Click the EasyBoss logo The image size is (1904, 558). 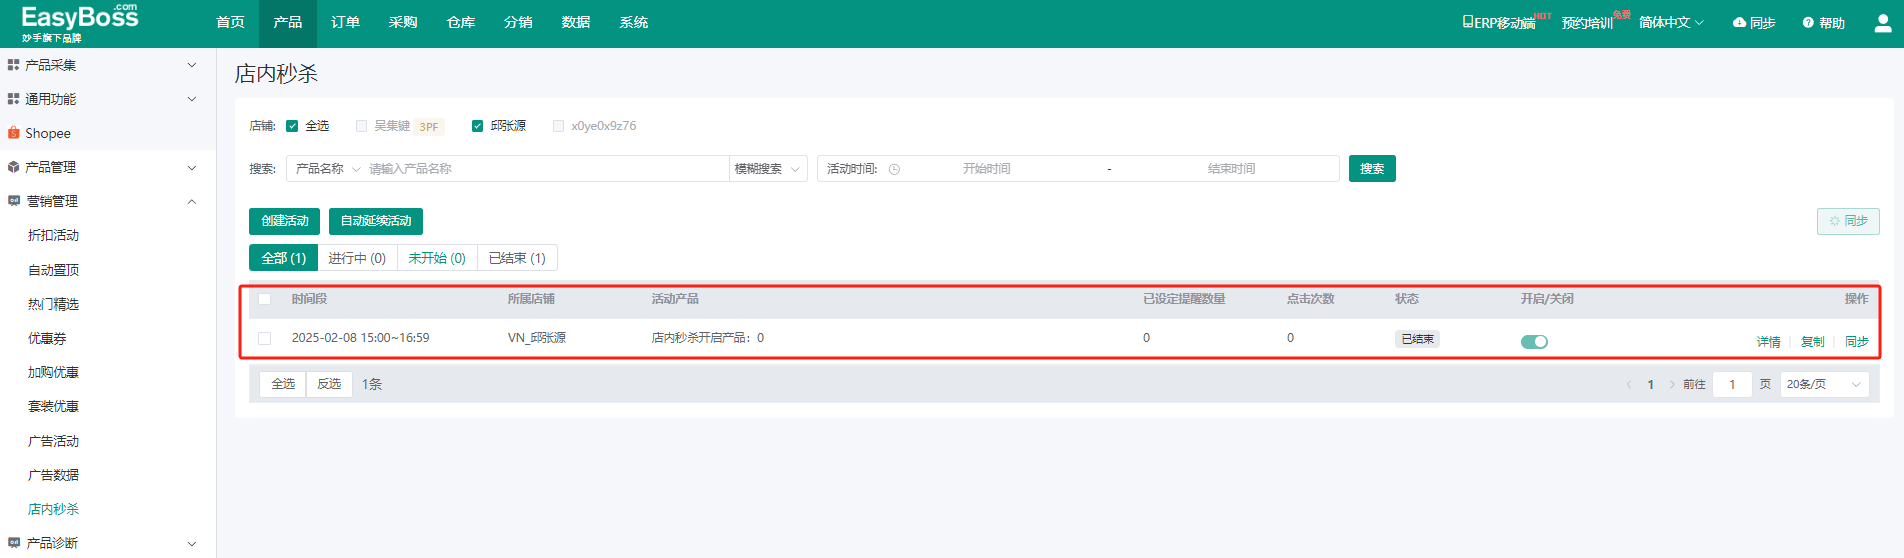pos(80,23)
